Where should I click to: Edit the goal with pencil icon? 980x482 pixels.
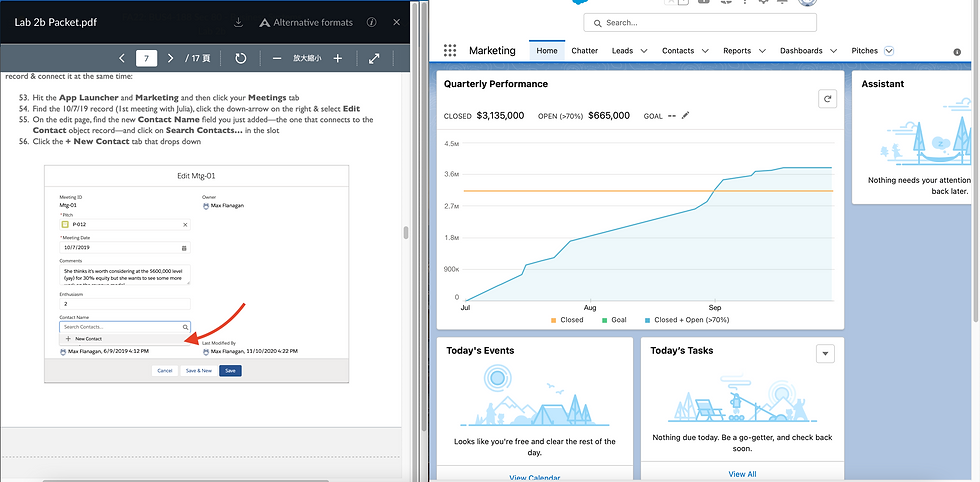pyautogui.click(x=686, y=116)
